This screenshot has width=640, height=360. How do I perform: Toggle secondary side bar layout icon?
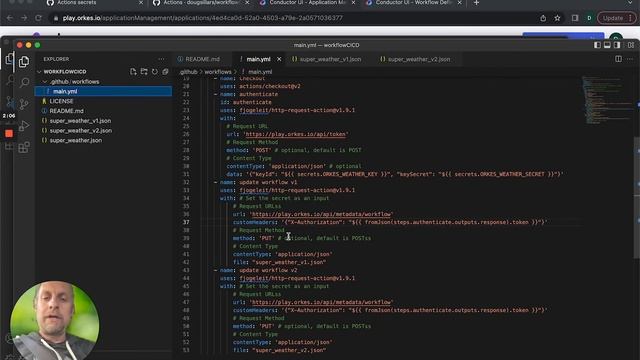pyautogui.click(x=617, y=45)
